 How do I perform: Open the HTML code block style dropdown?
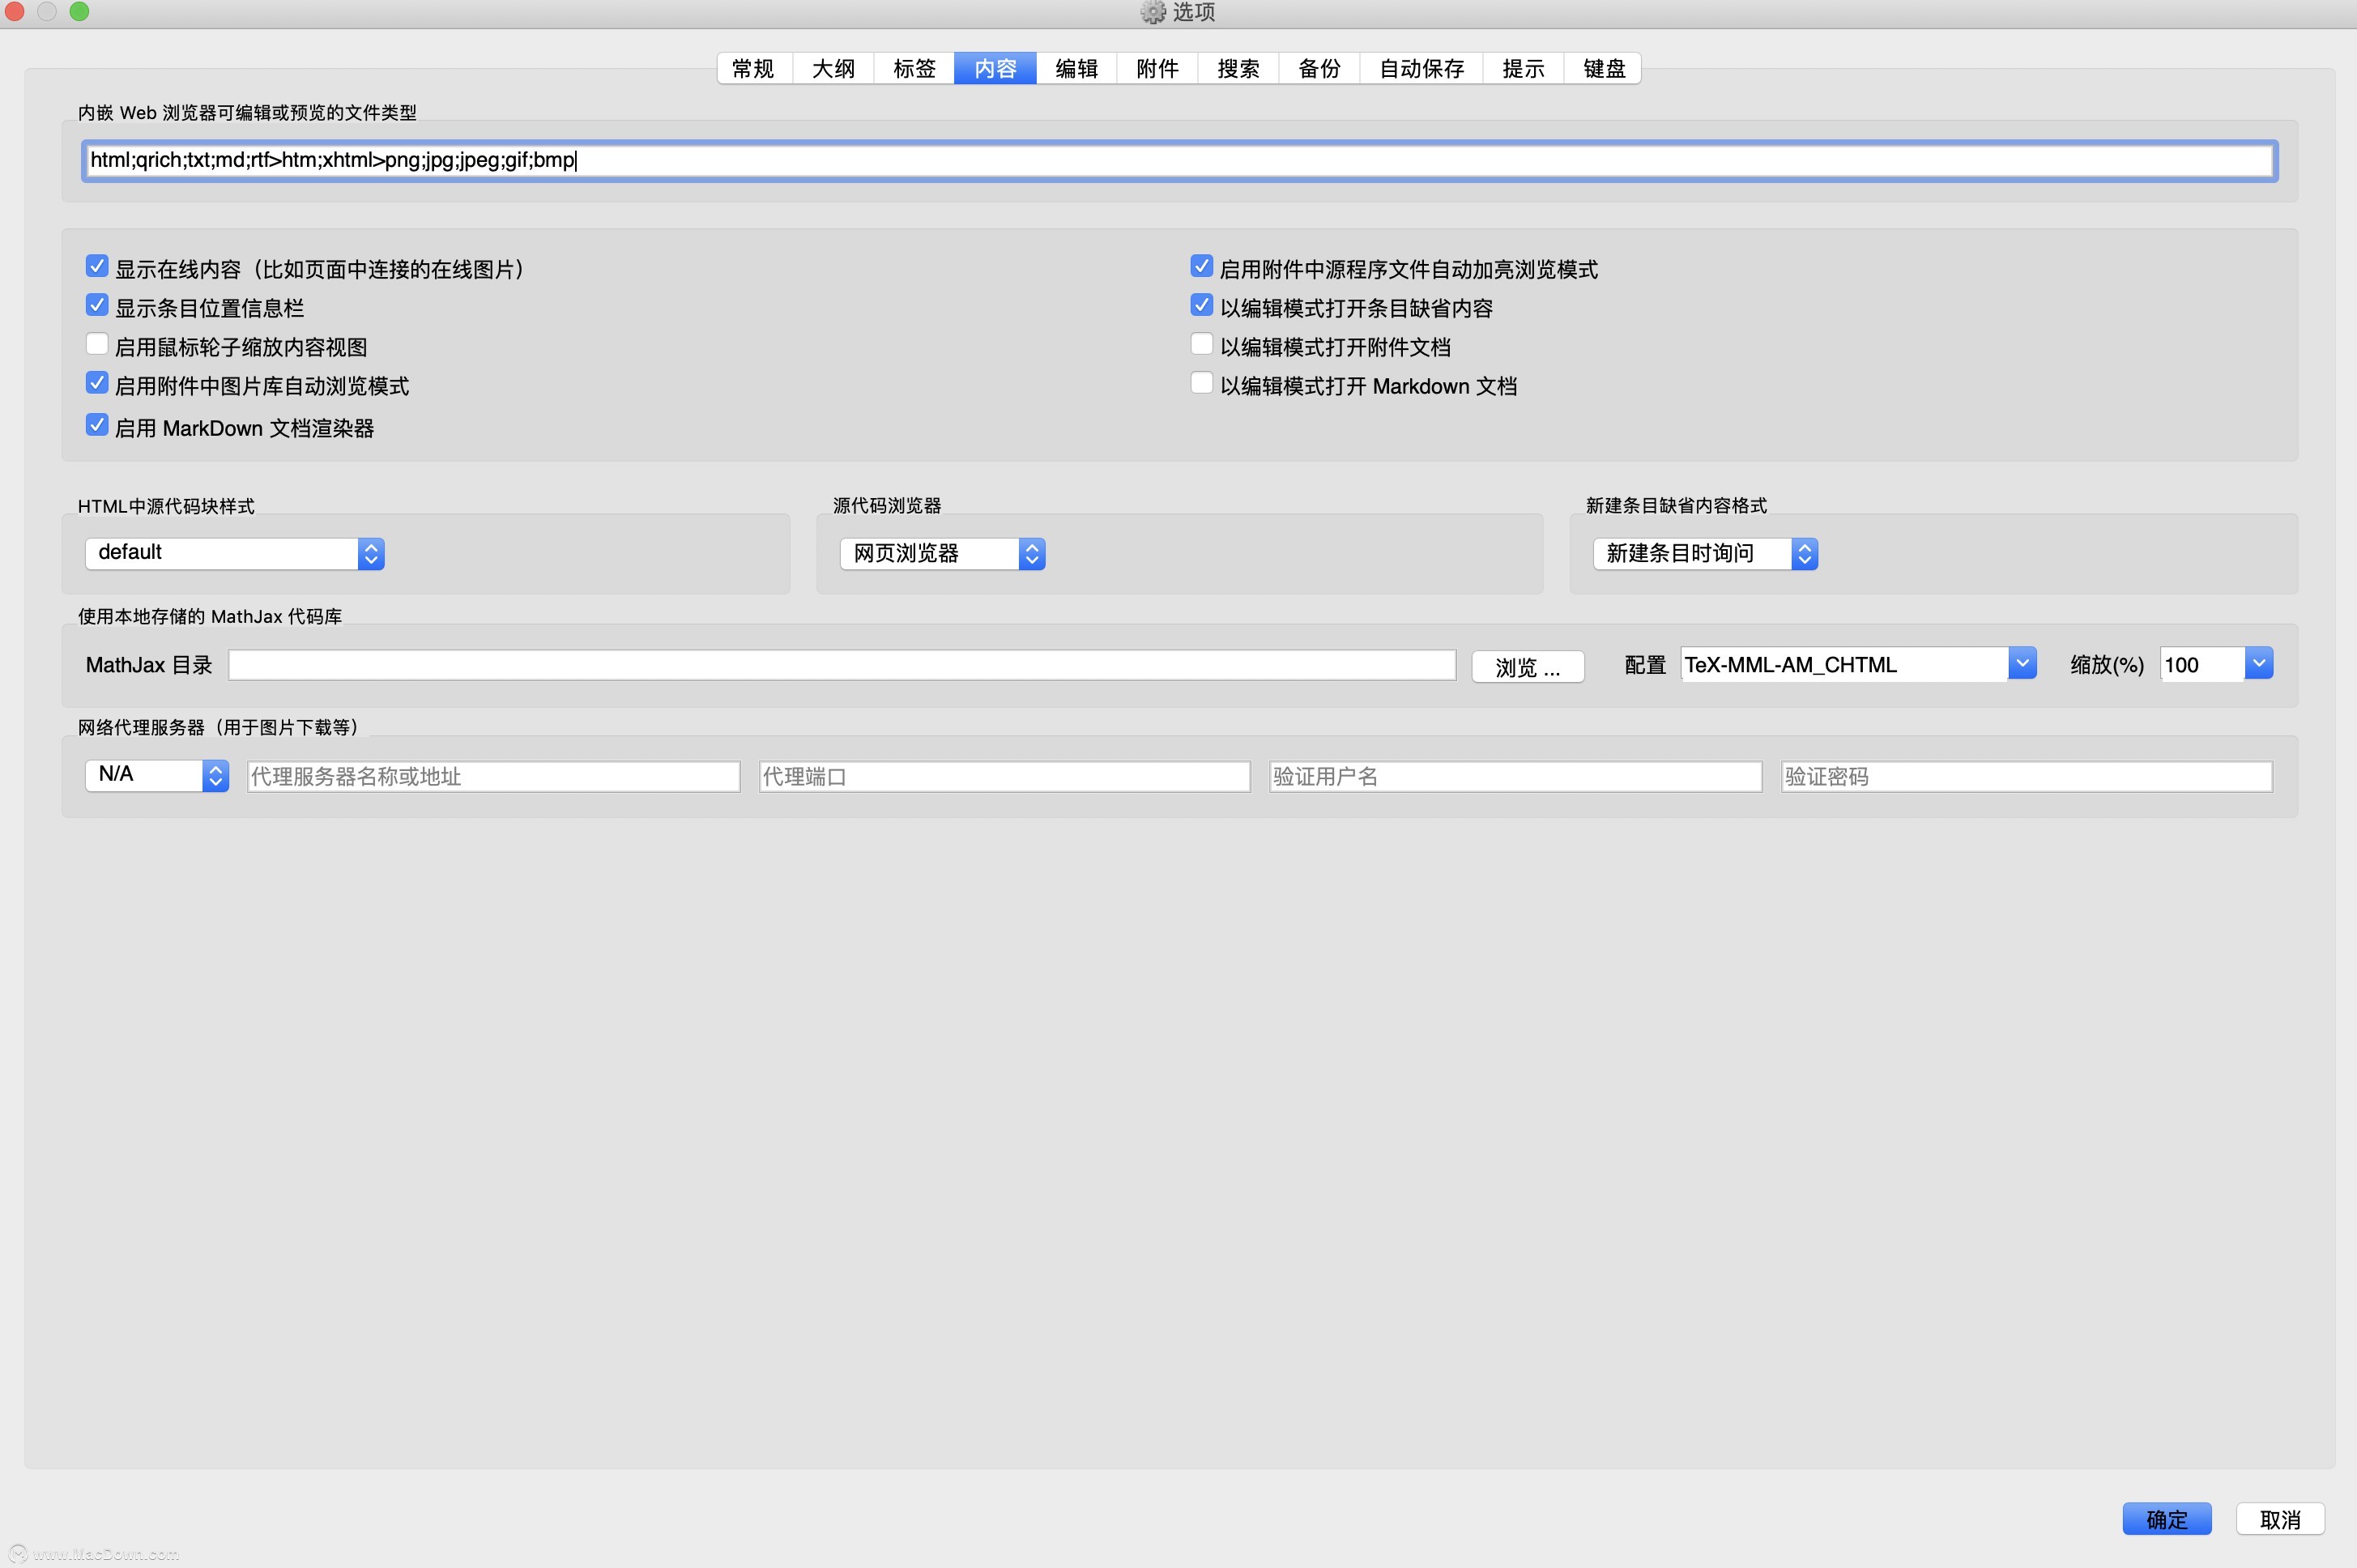(235, 553)
